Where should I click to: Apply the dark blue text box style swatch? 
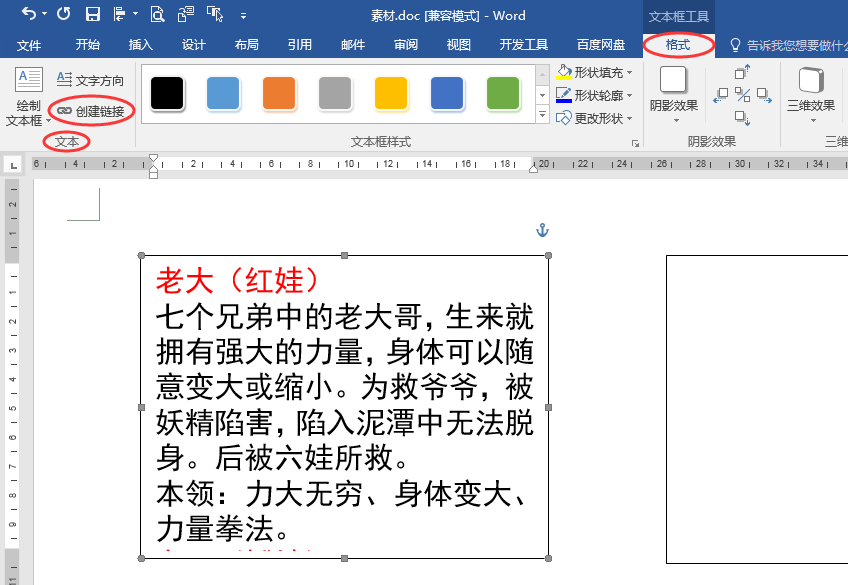click(447, 94)
